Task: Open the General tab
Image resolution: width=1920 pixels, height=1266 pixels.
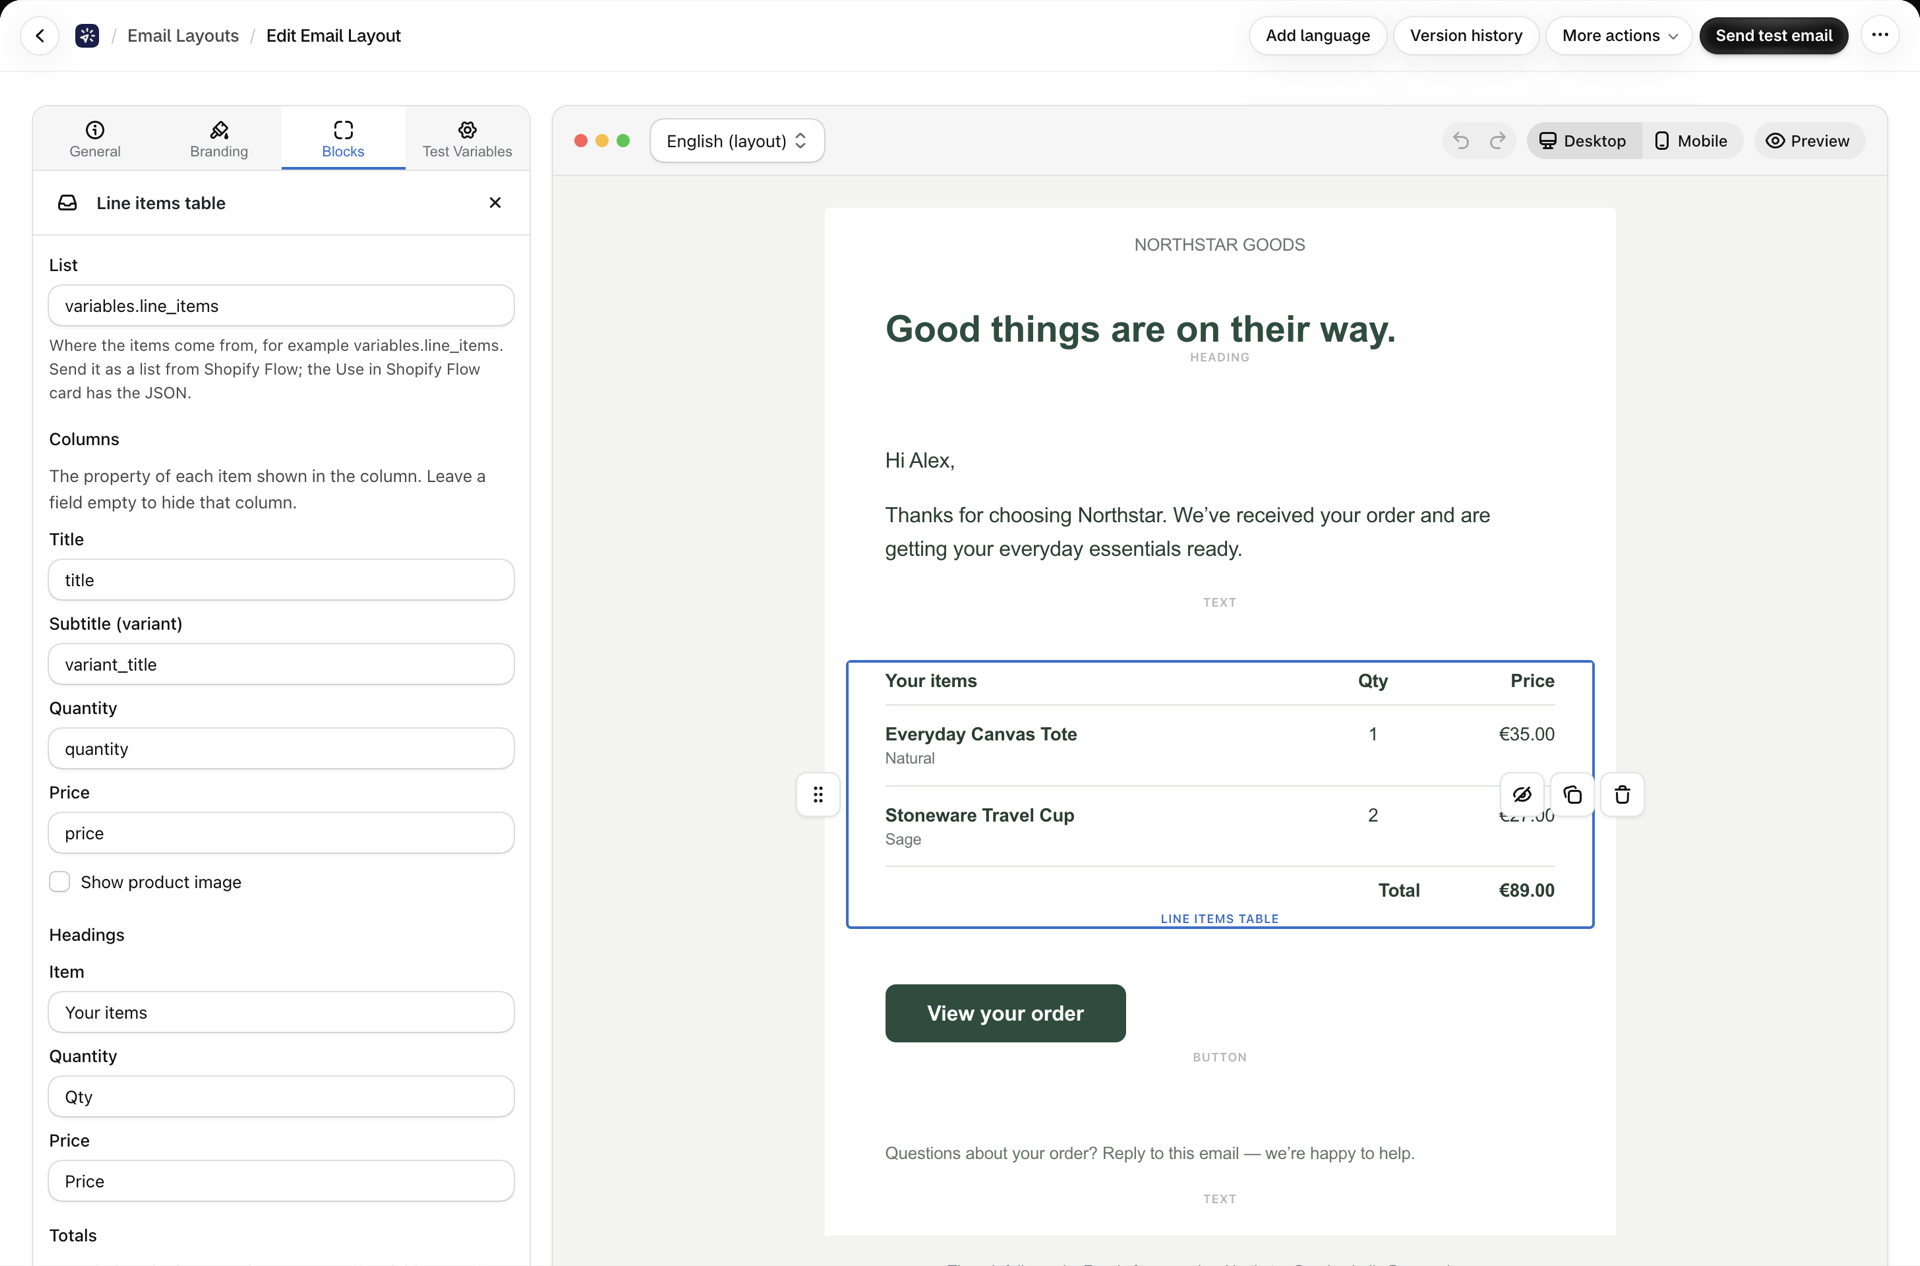Action: coord(95,139)
